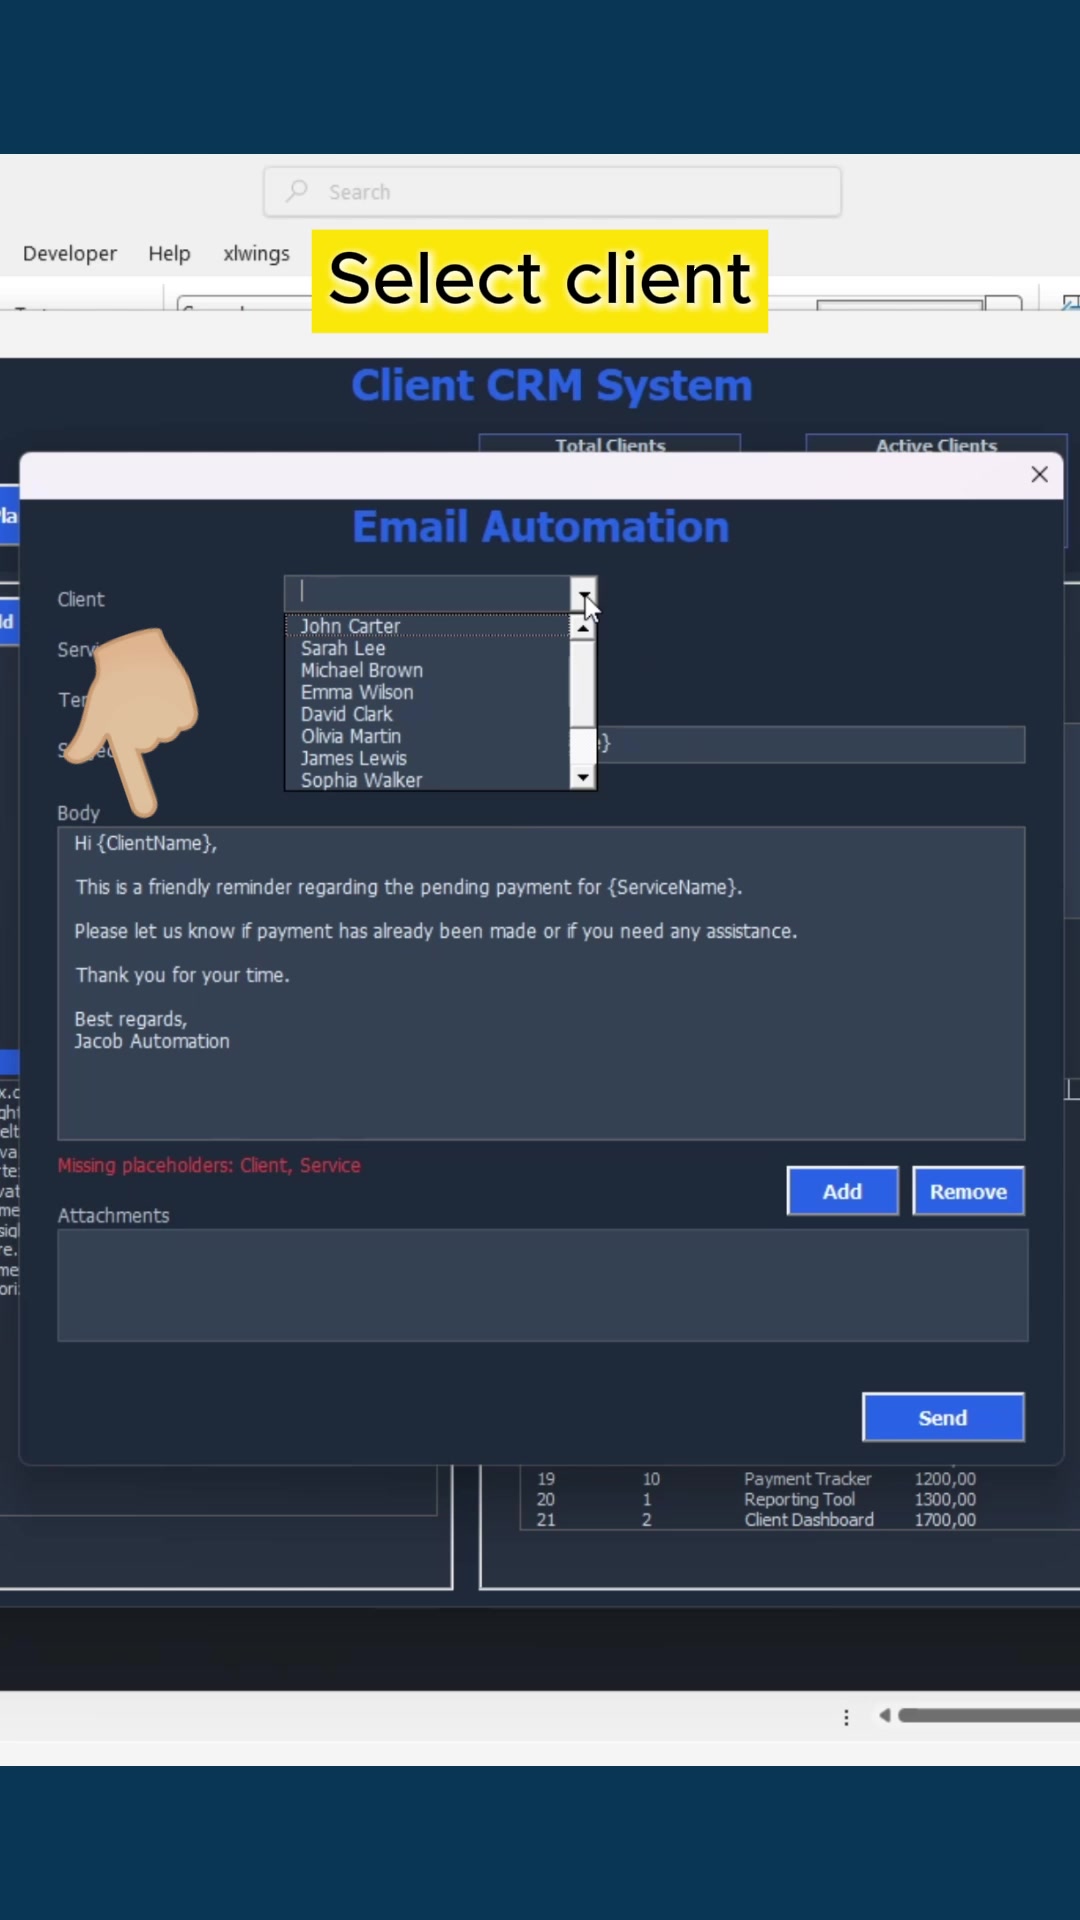Open the Developer ribbon tab
1080x1920 pixels.
pos(70,254)
